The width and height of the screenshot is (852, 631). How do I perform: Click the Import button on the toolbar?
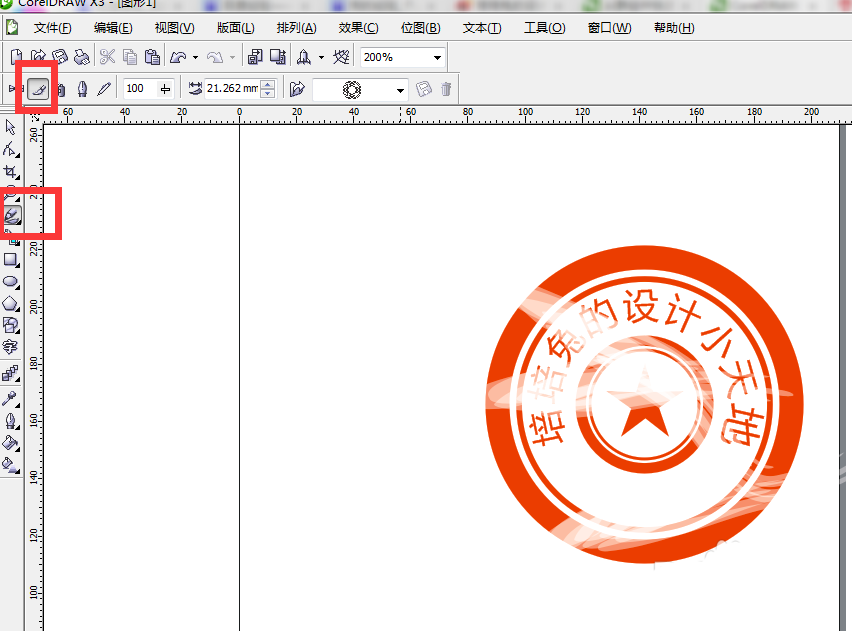pyautogui.click(x=254, y=57)
